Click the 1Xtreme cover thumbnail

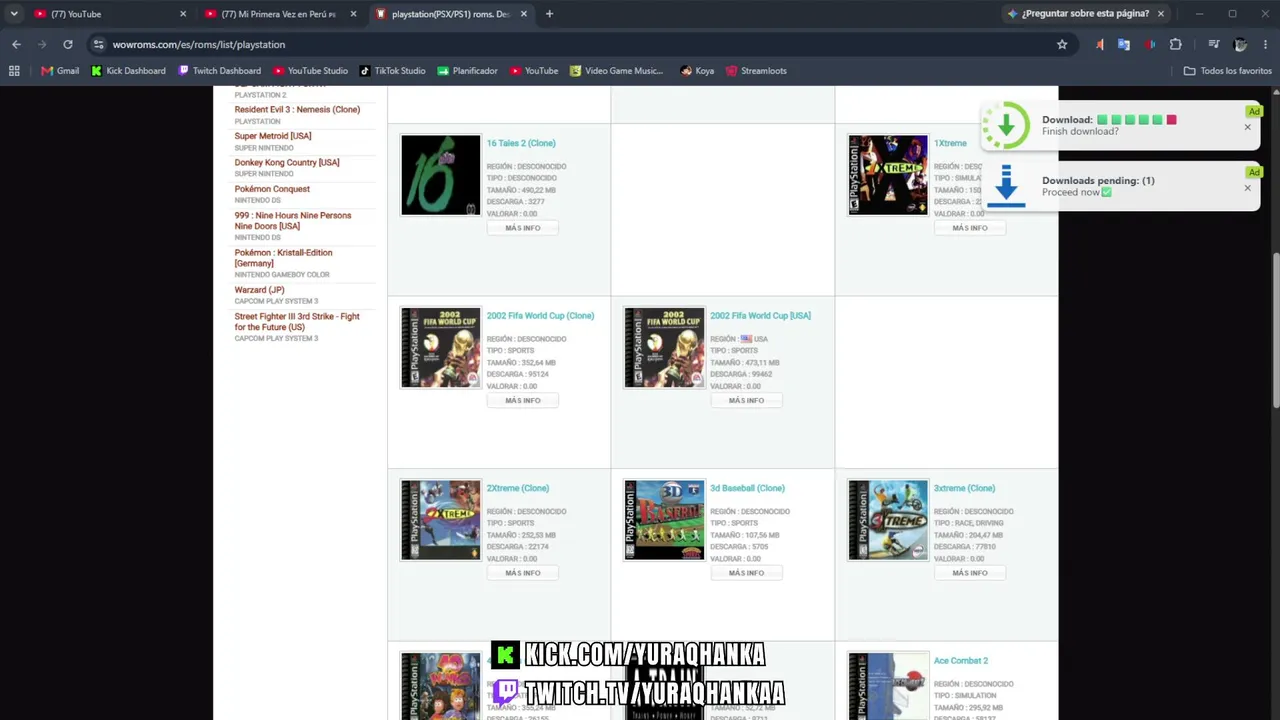(888, 175)
